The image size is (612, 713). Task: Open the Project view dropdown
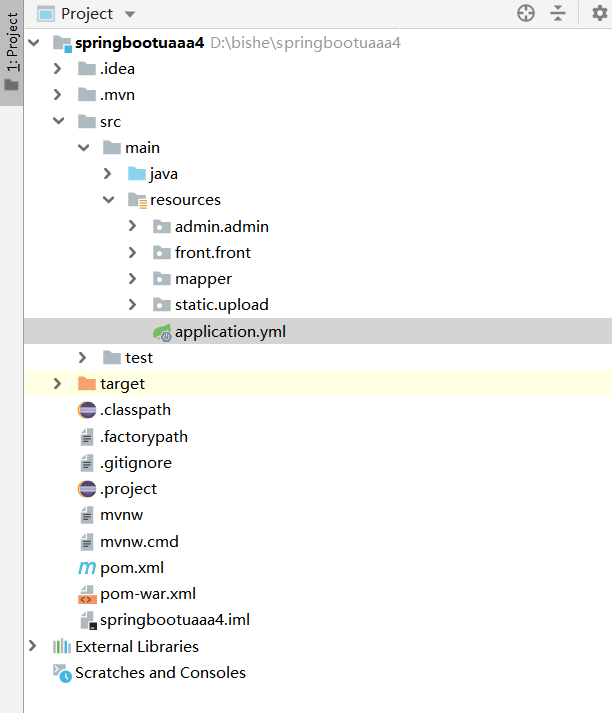pos(130,14)
